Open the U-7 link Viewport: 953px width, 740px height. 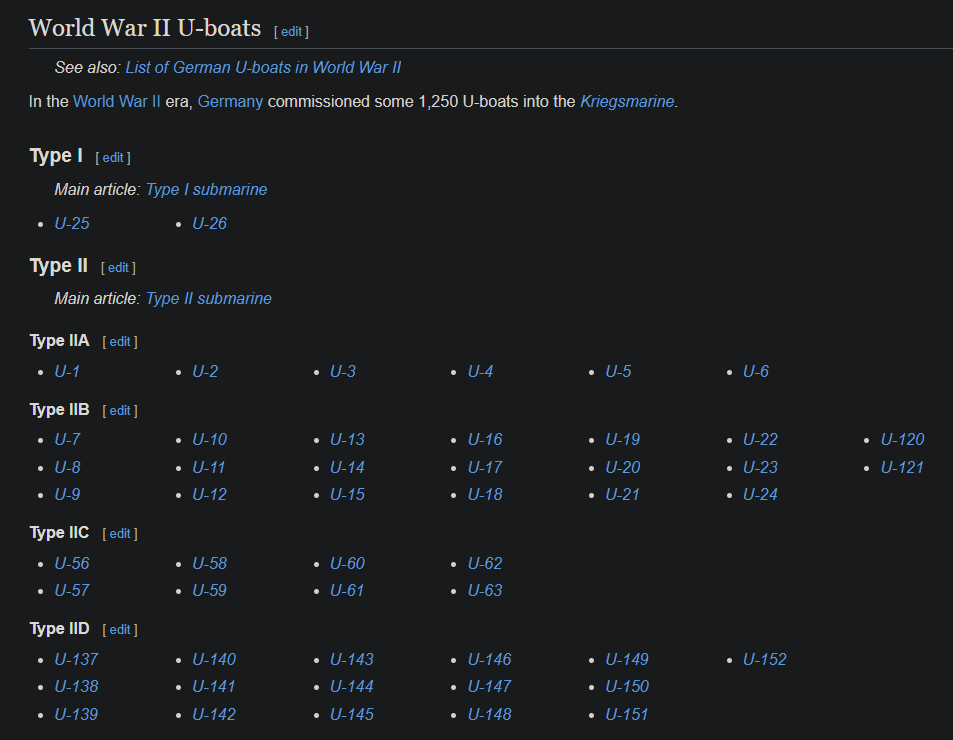point(67,440)
